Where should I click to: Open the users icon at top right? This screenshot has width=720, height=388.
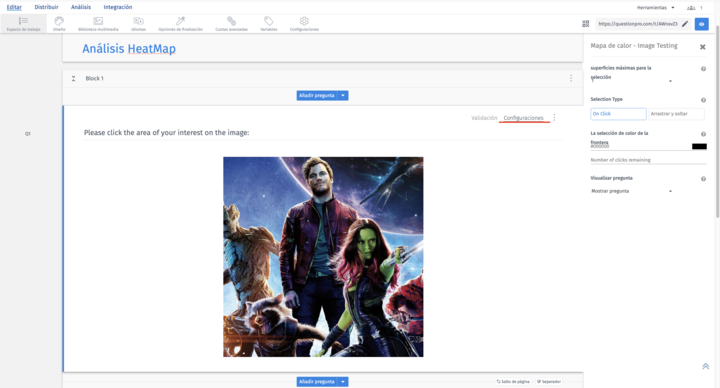[691, 8]
